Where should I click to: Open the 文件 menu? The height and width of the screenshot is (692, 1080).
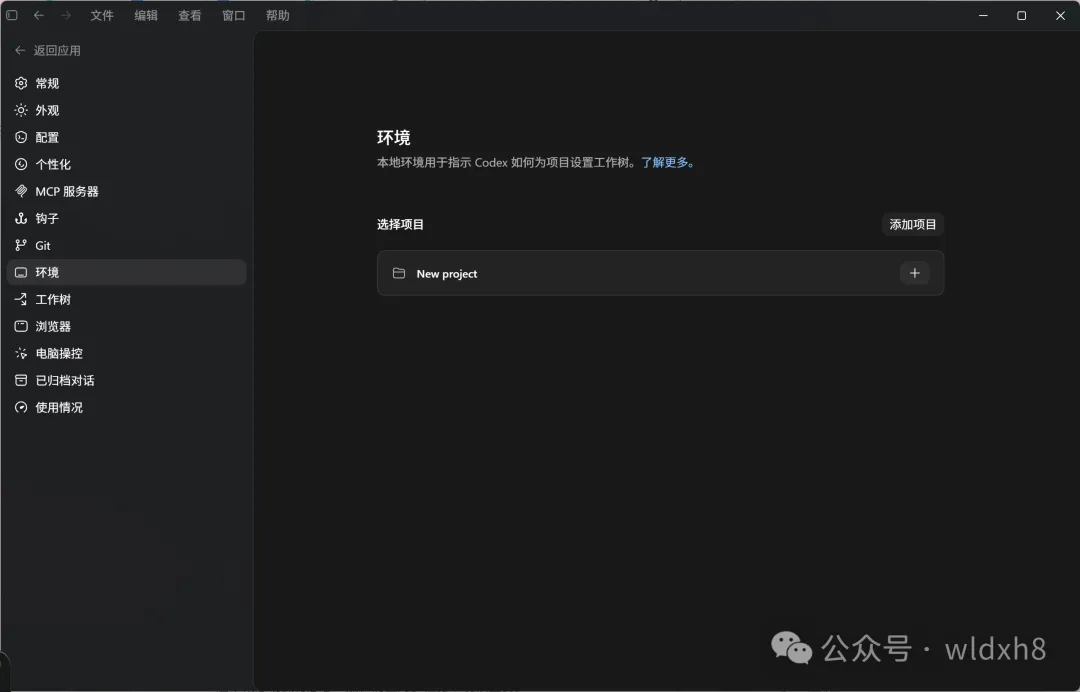pos(102,15)
